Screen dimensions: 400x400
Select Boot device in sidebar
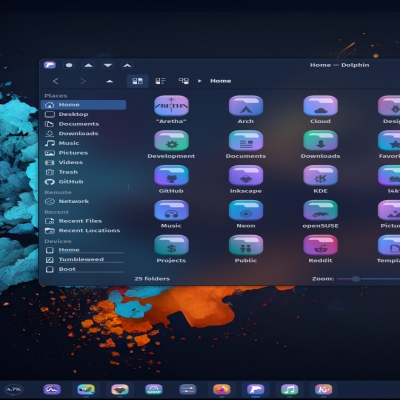point(83,269)
